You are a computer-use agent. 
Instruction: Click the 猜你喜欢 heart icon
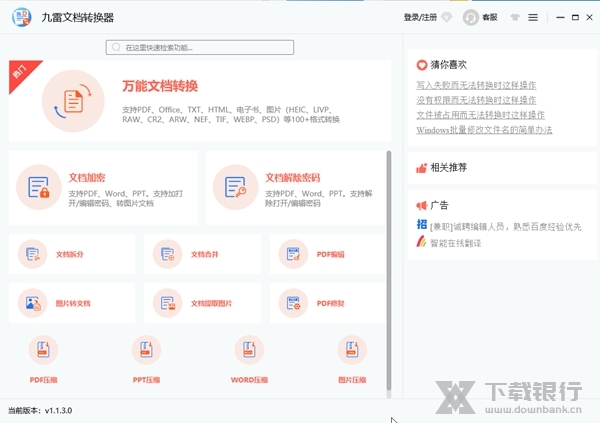point(422,65)
